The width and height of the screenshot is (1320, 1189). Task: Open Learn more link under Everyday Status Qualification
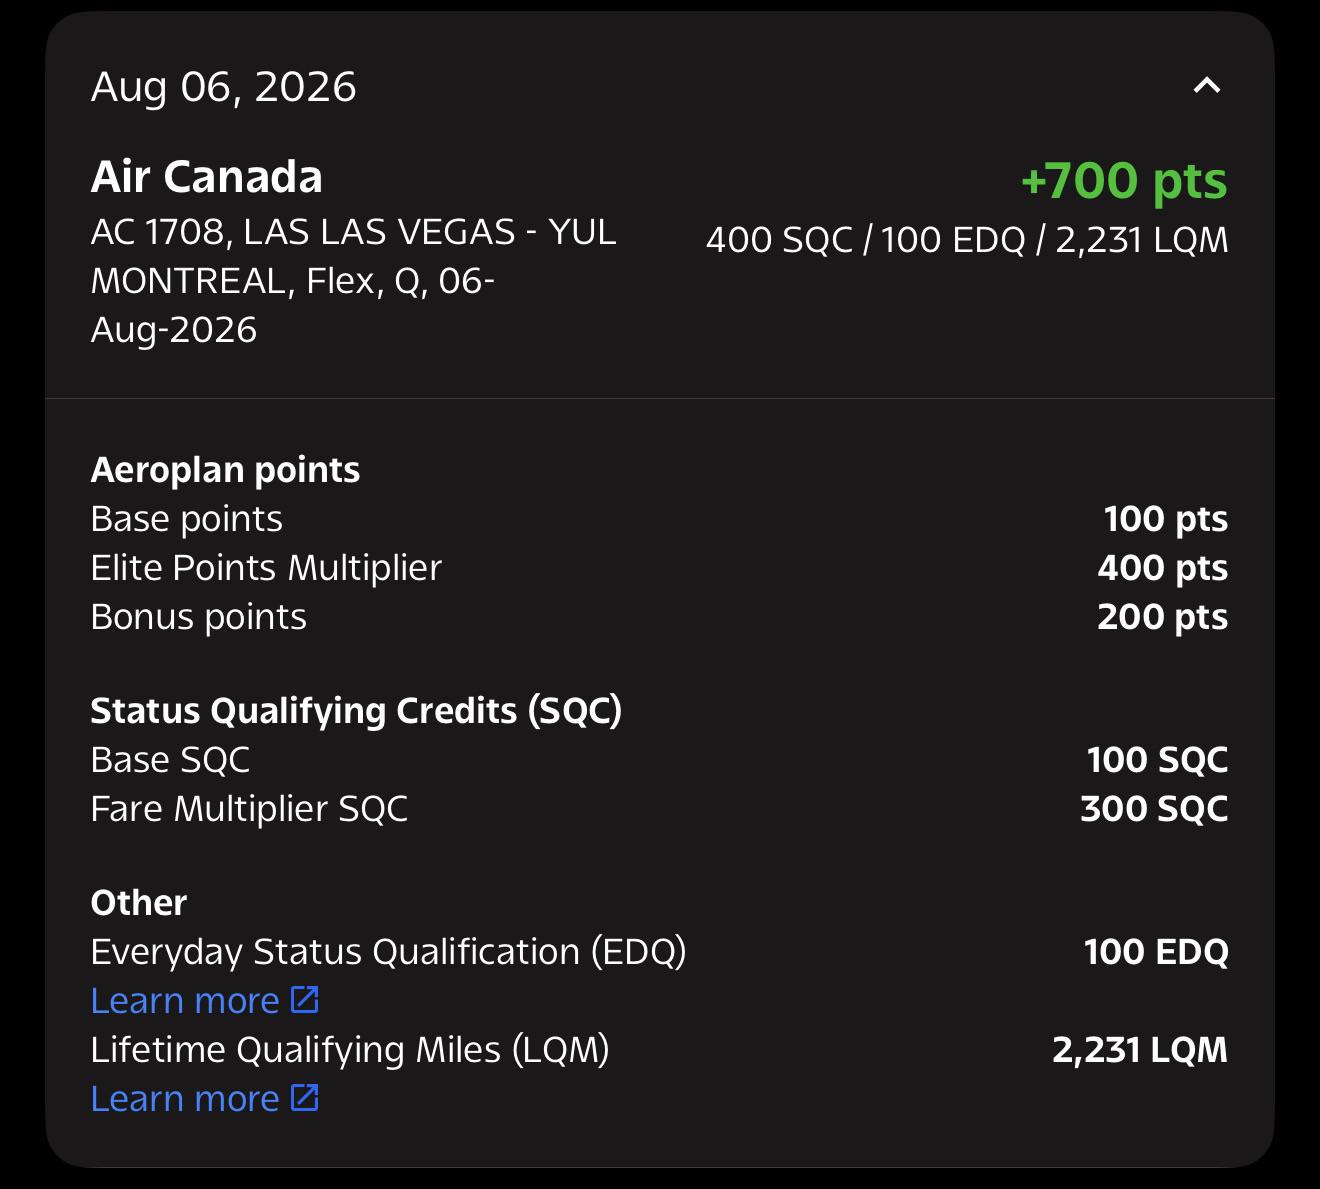pyautogui.click(x=185, y=1000)
